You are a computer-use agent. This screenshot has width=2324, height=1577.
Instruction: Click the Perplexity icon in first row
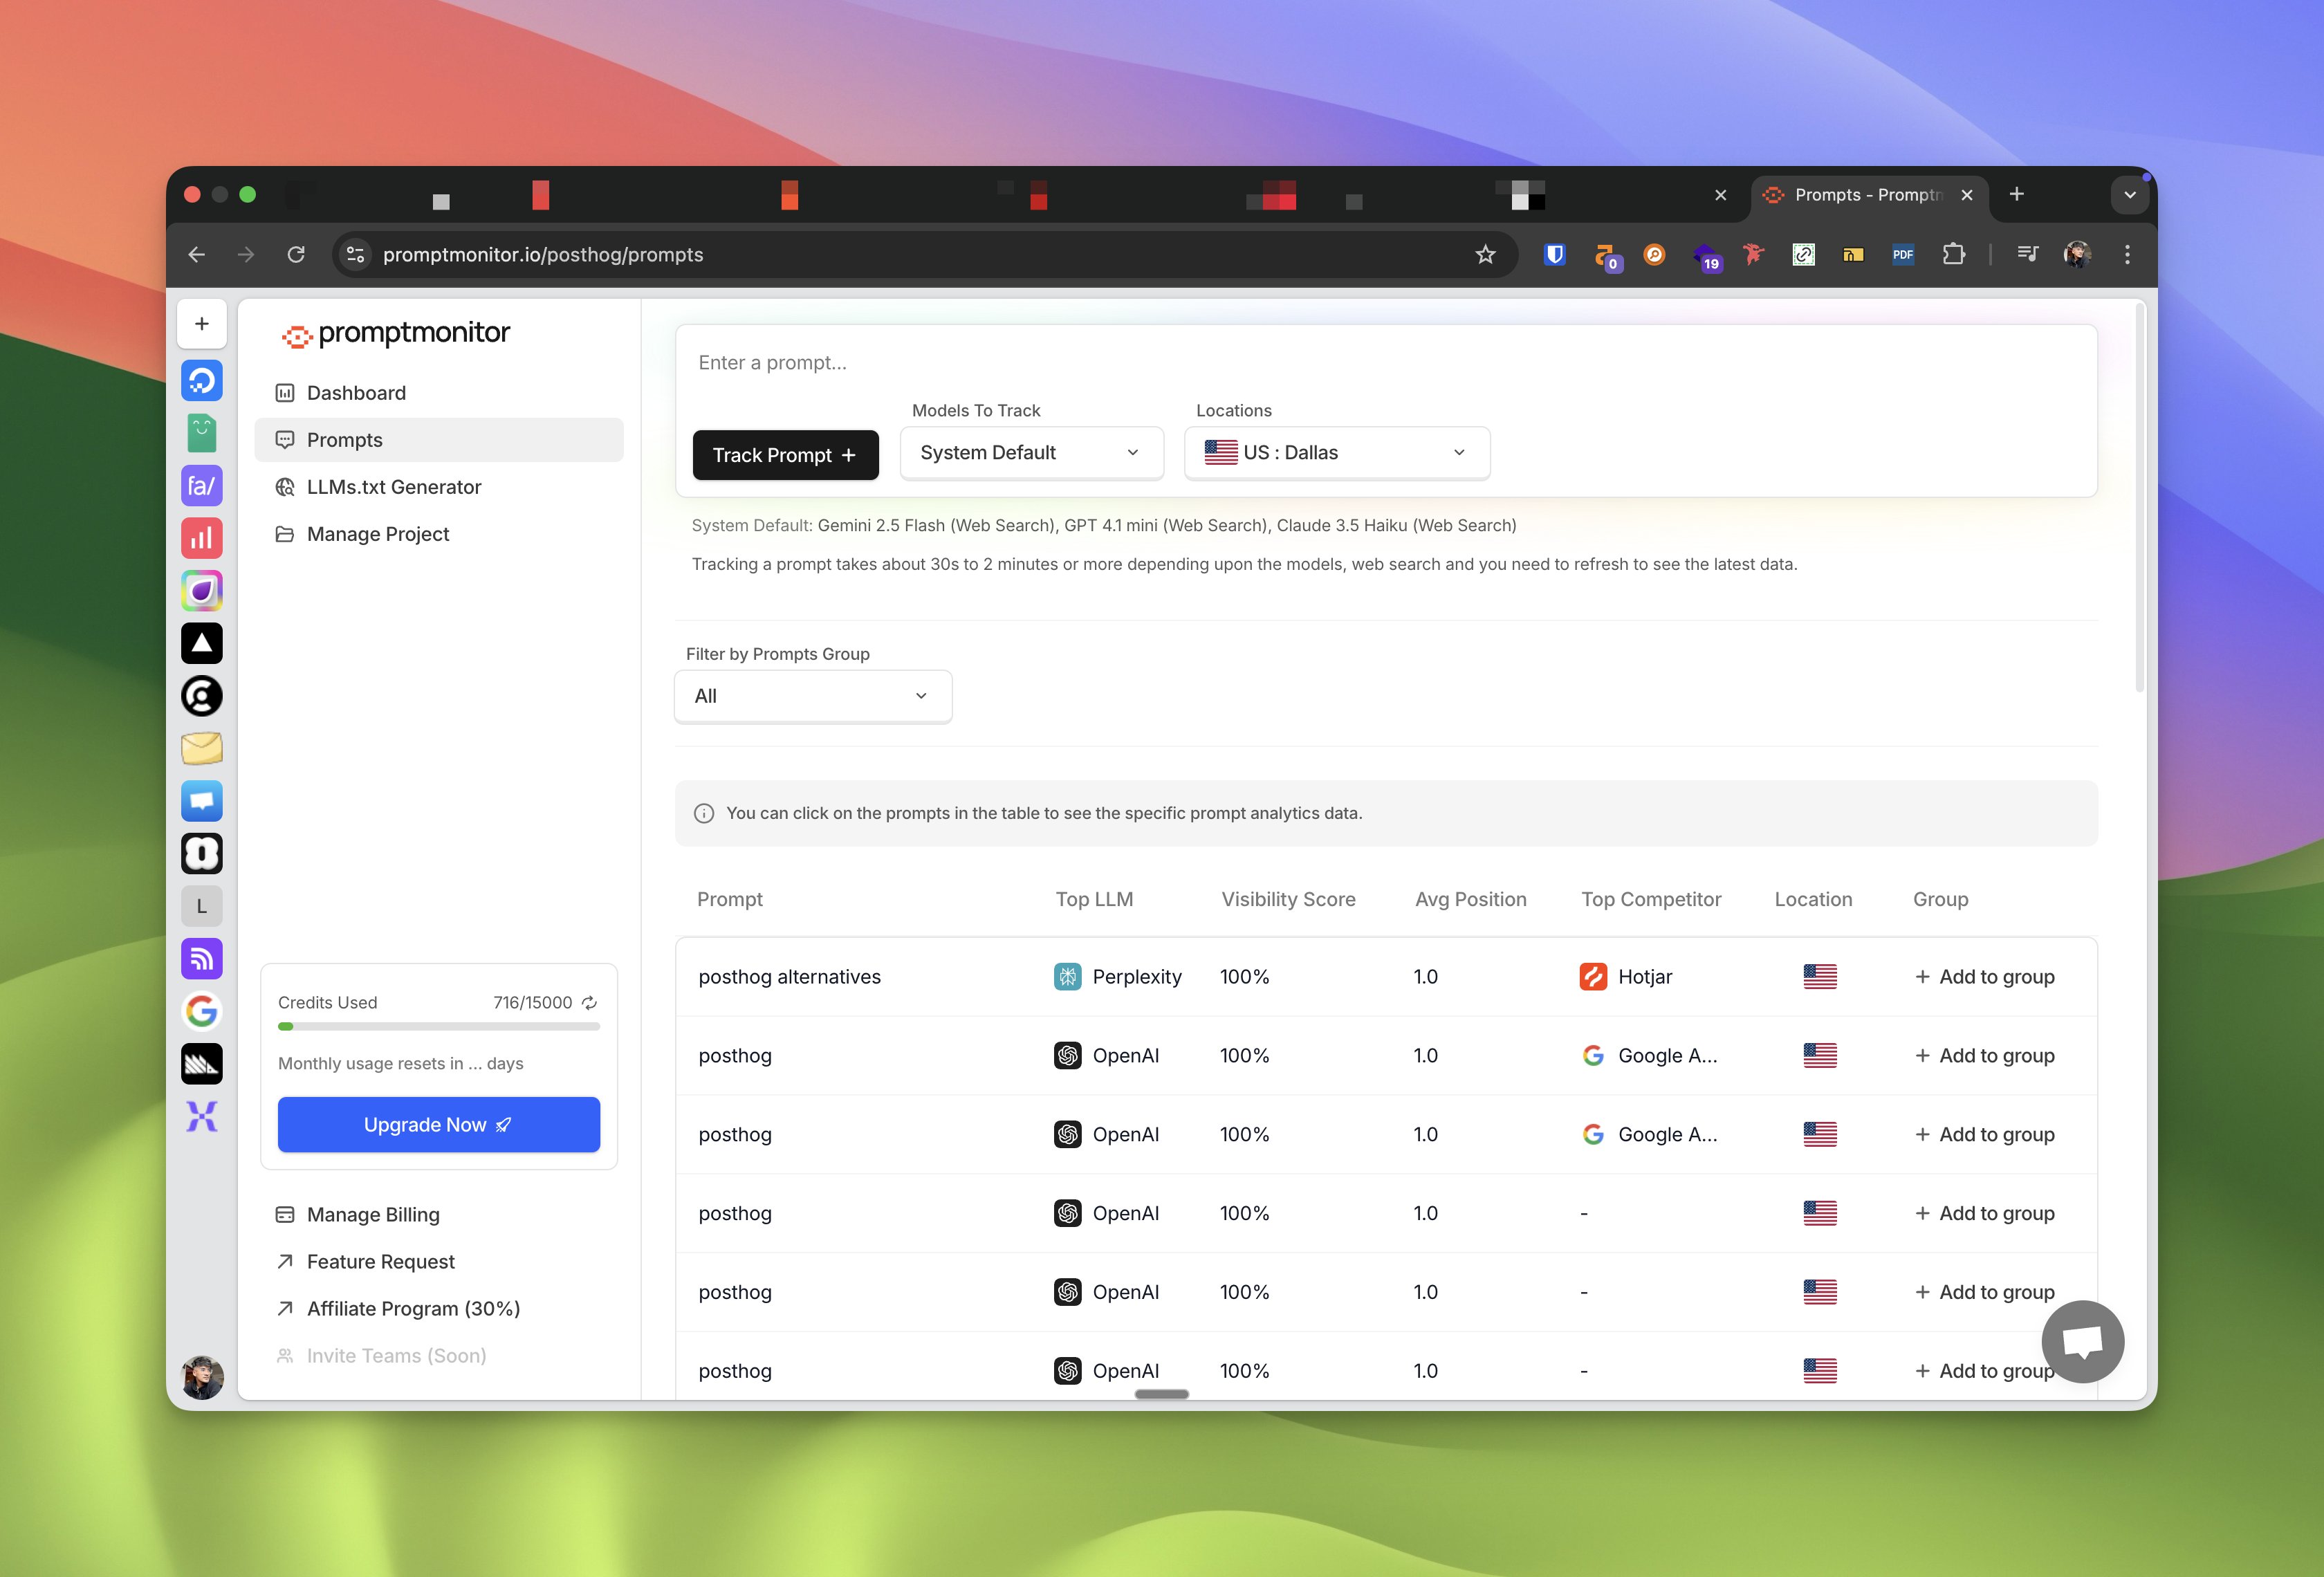tap(1067, 977)
